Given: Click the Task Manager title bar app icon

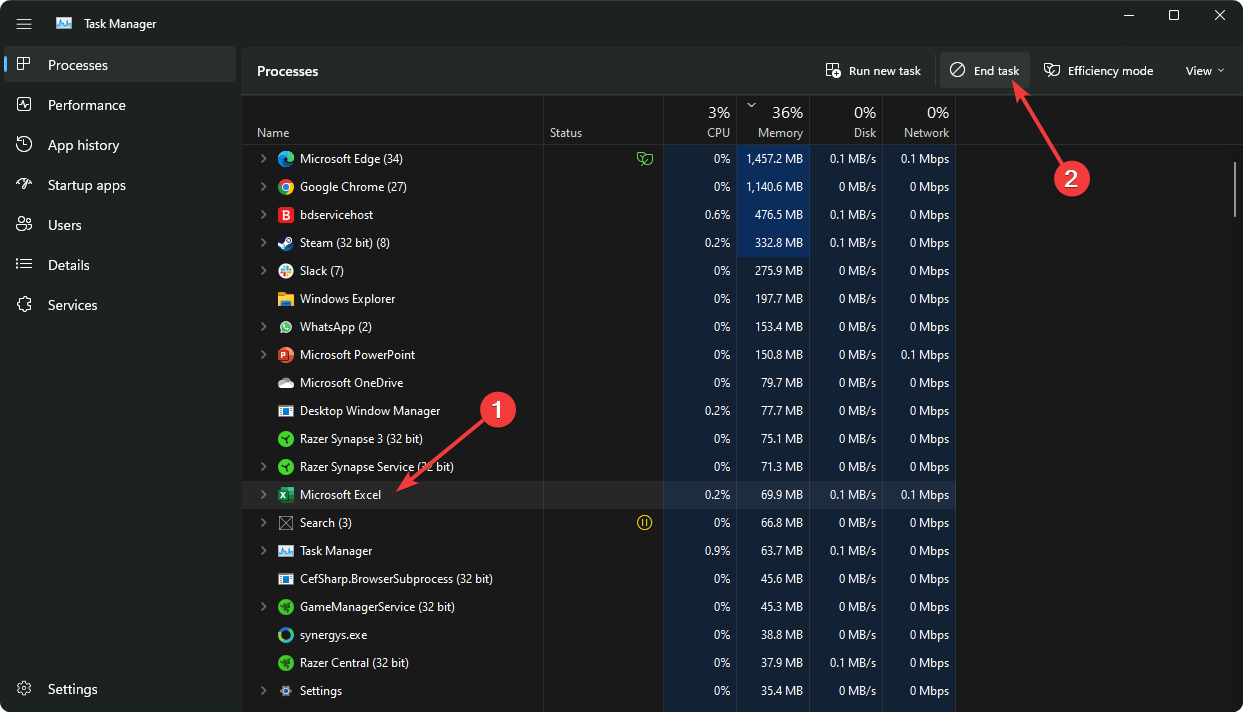Looking at the screenshot, I should pyautogui.click(x=64, y=23).
